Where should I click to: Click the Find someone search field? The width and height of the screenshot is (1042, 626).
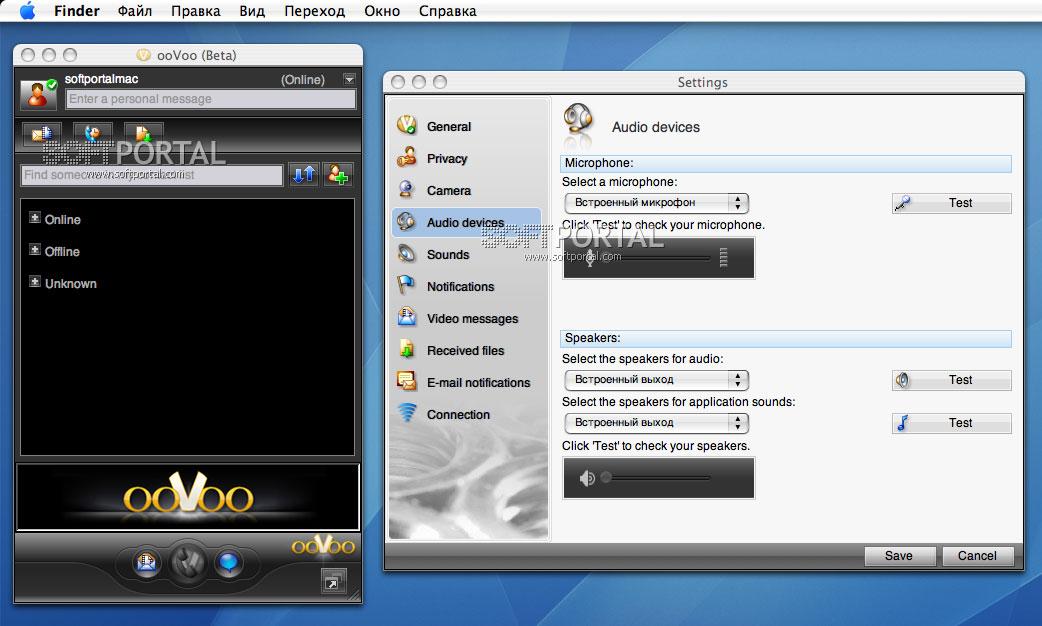click(152, 175)
